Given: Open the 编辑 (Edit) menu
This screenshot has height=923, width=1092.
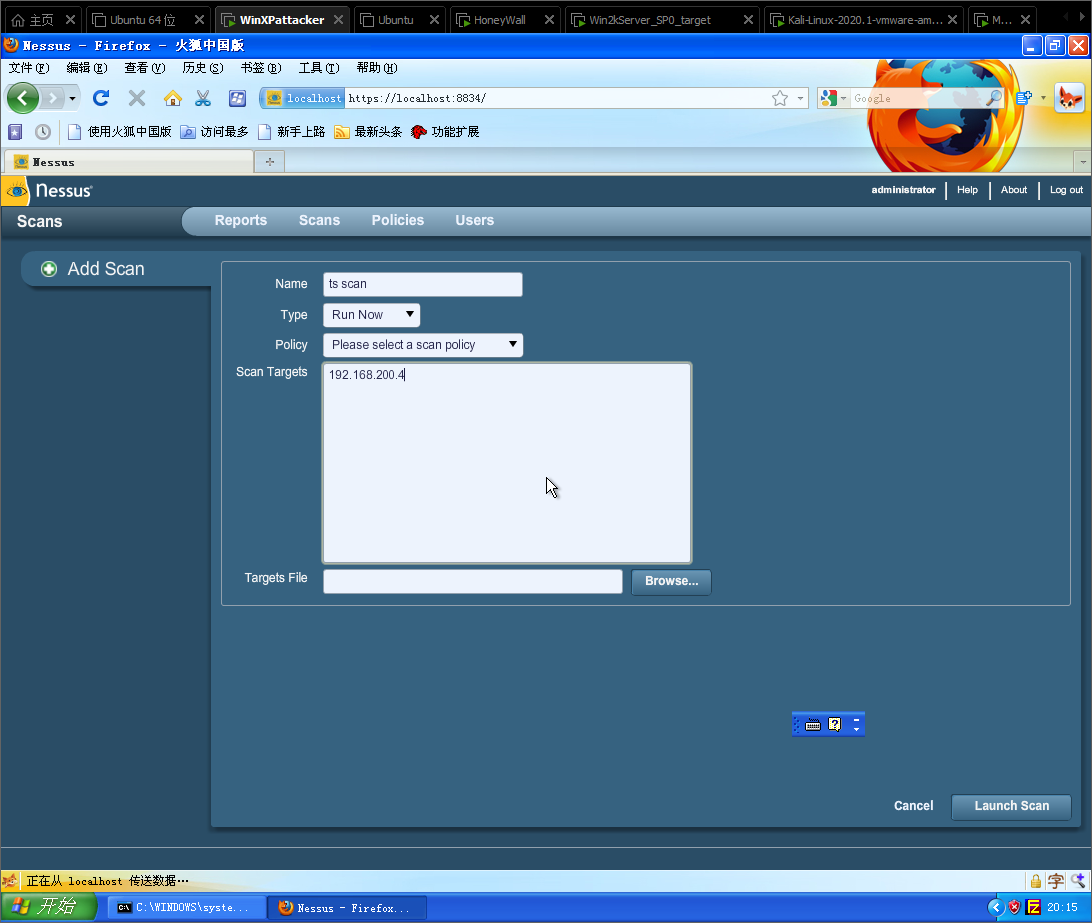Looking at the screenshot, I should coord(86,68).
